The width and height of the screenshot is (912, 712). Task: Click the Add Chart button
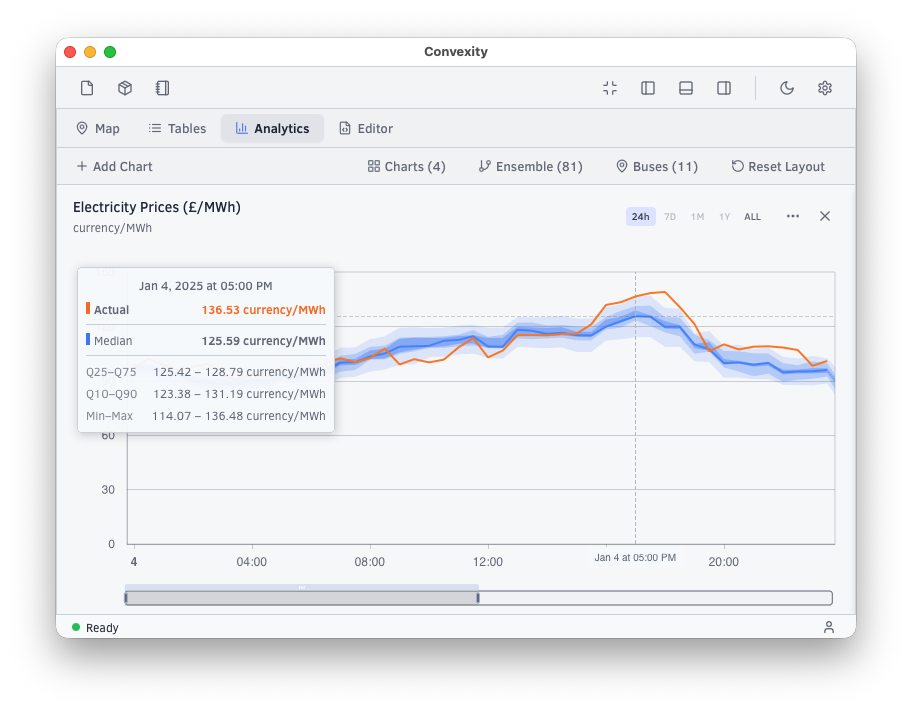(x=114, y=167)
